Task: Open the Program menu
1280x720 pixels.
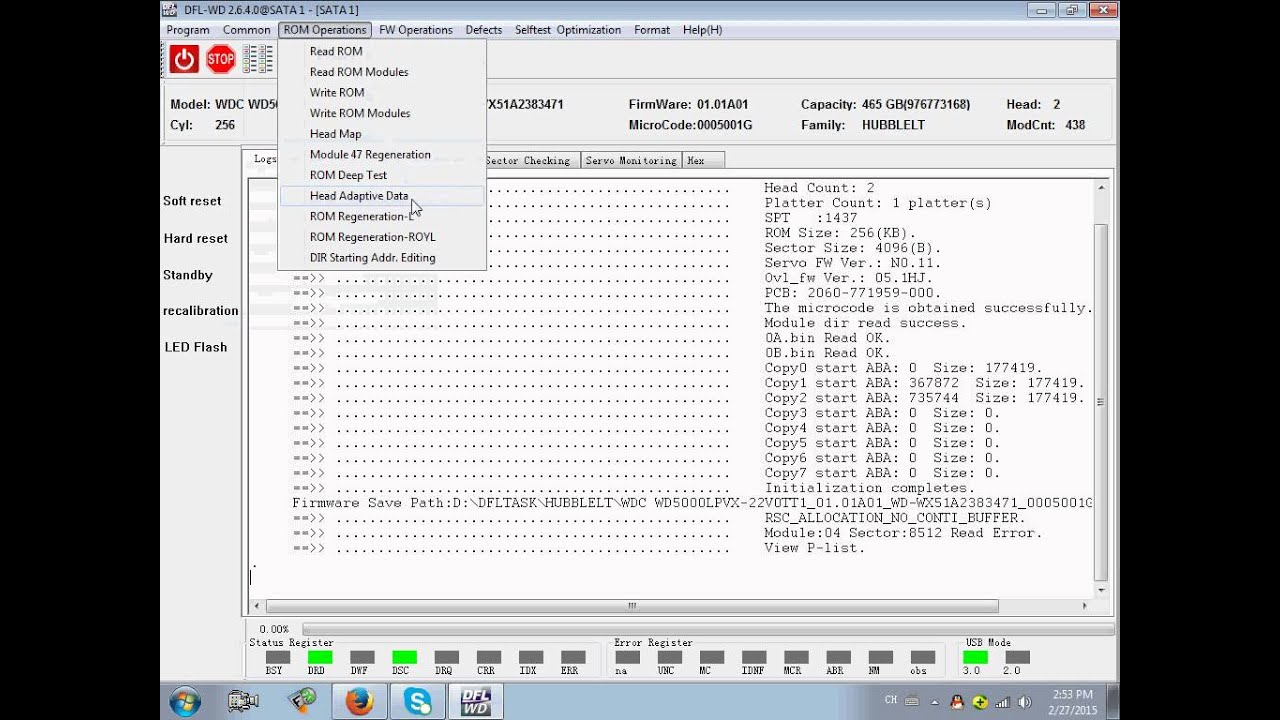Action: [188, 30]
